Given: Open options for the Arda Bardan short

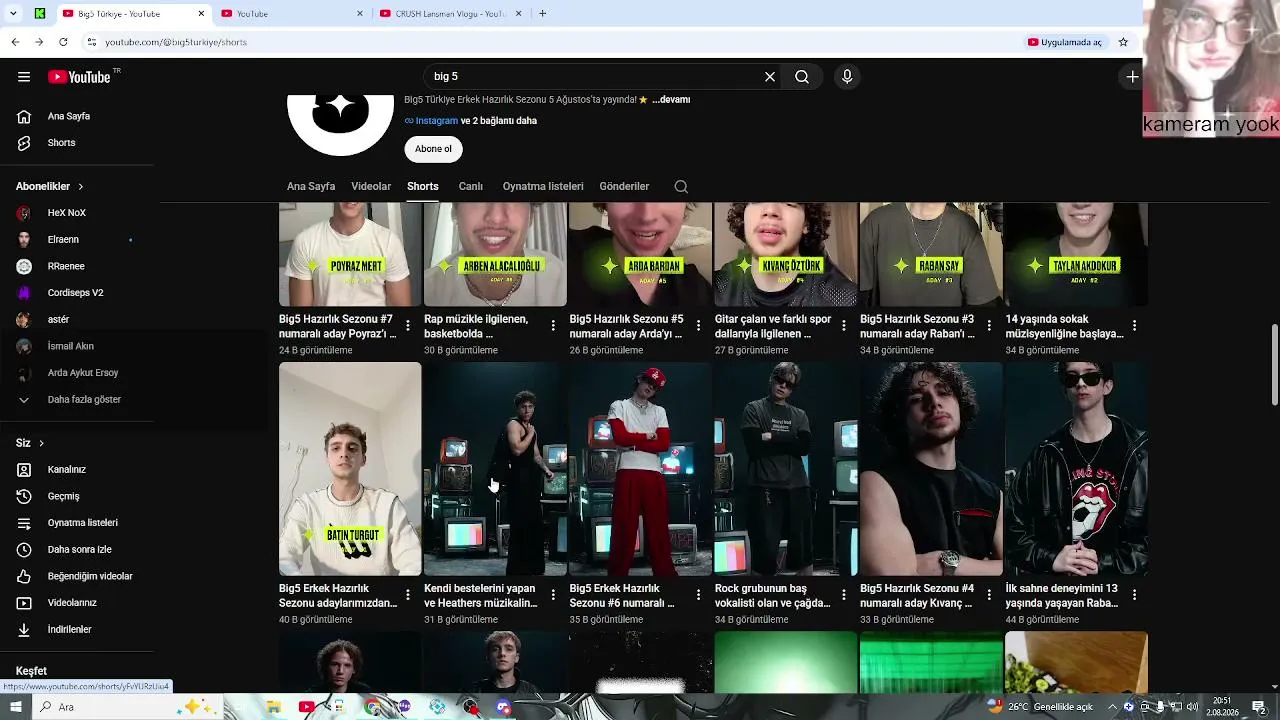Looking at the screenshot, I should point(698,326).
